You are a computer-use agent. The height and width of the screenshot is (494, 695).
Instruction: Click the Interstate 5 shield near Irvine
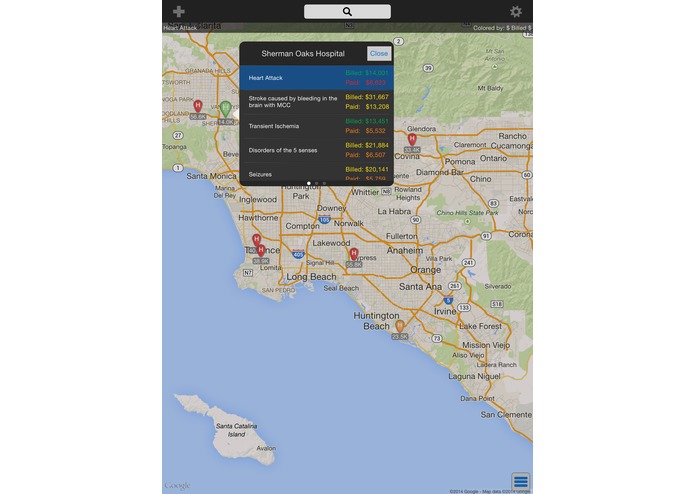pyautogui.click(x=448, y=300)
